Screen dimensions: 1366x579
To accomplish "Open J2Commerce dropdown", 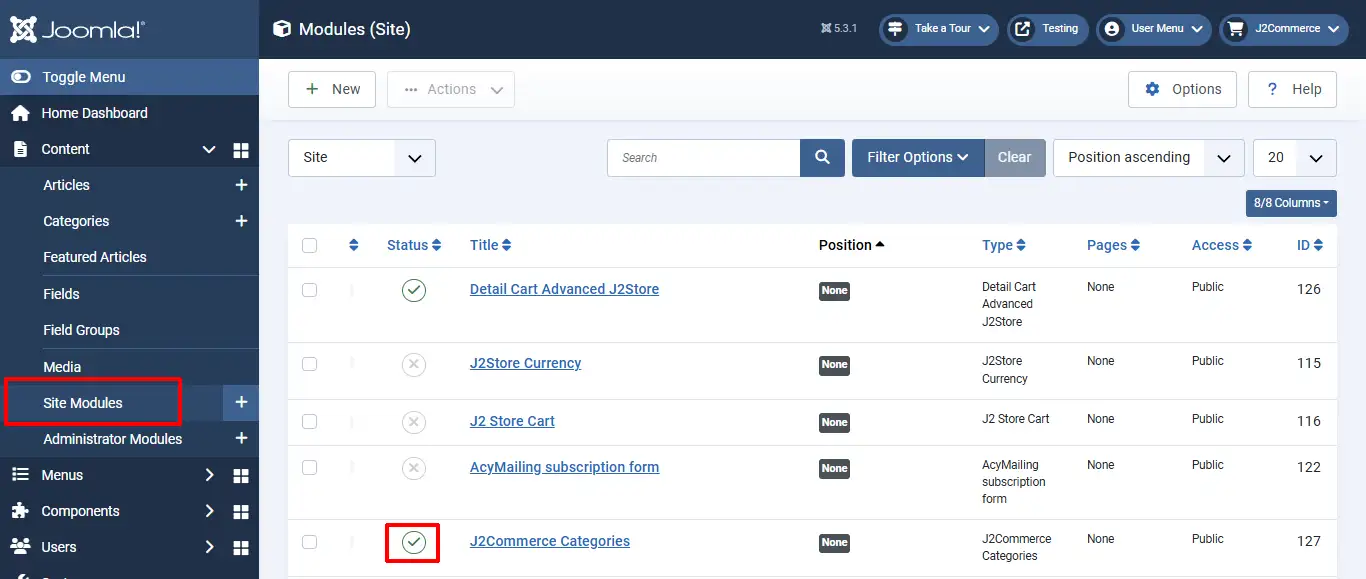I will 1284,29.
